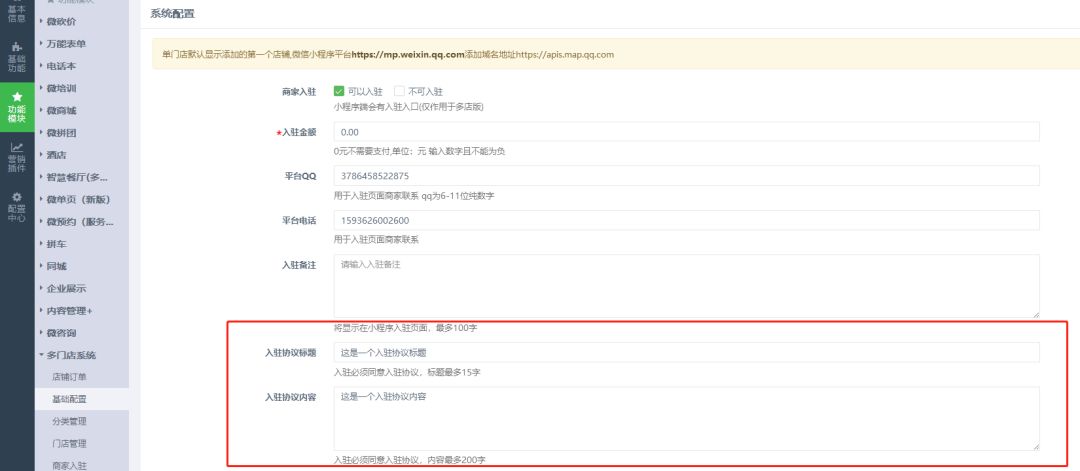The width and height of the screenshot is (1080, 471).
Task: Click hint text qq为6-11位纯数字
Action: click(x=457, y=196)
